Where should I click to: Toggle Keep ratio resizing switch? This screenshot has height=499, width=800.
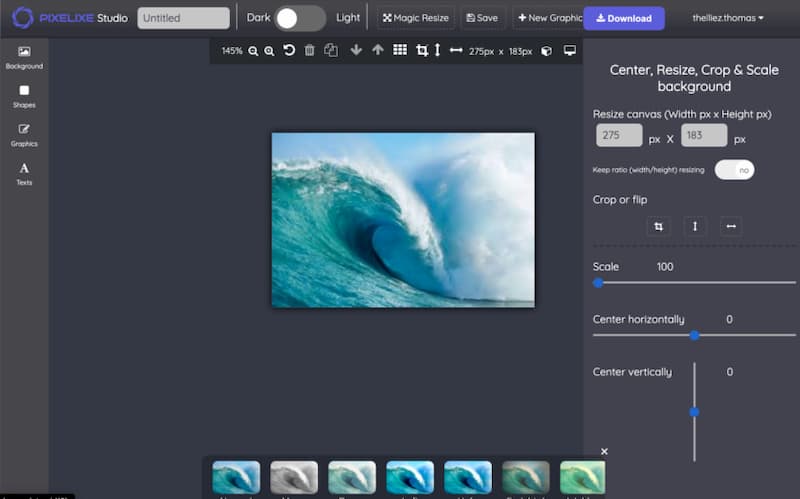[734, 170]
